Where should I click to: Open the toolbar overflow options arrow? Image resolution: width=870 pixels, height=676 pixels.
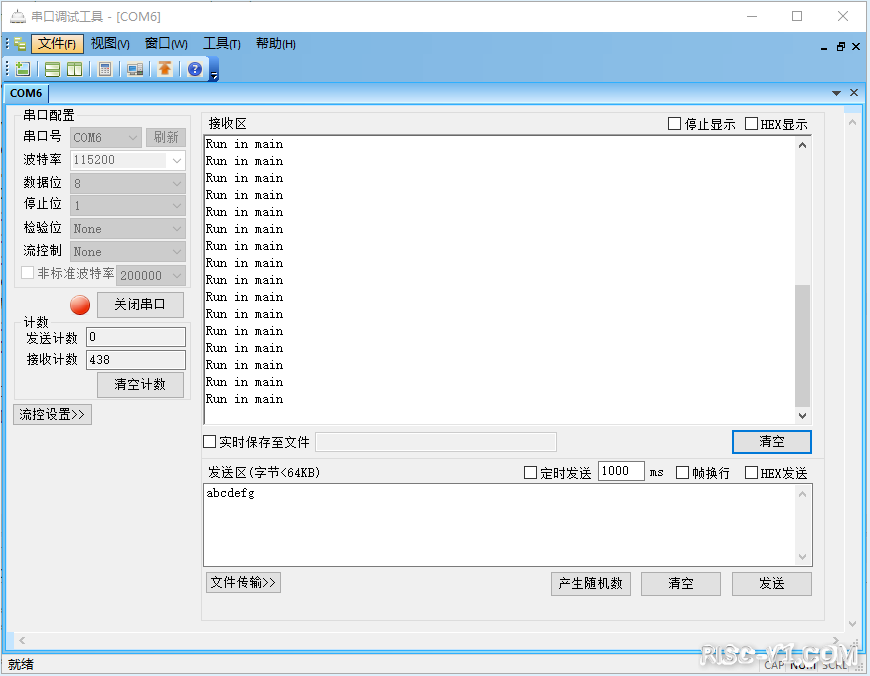coord(214,73)
